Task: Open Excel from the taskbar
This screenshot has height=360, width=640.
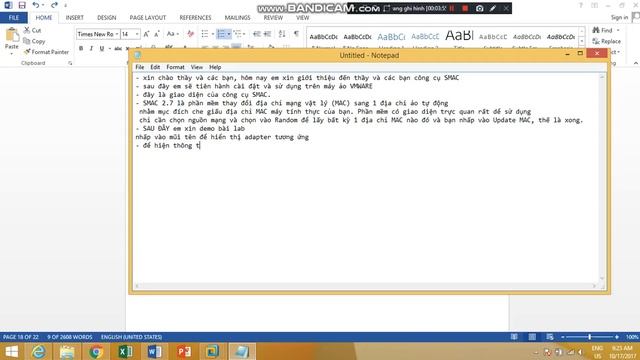Action: tap(125, 351)
